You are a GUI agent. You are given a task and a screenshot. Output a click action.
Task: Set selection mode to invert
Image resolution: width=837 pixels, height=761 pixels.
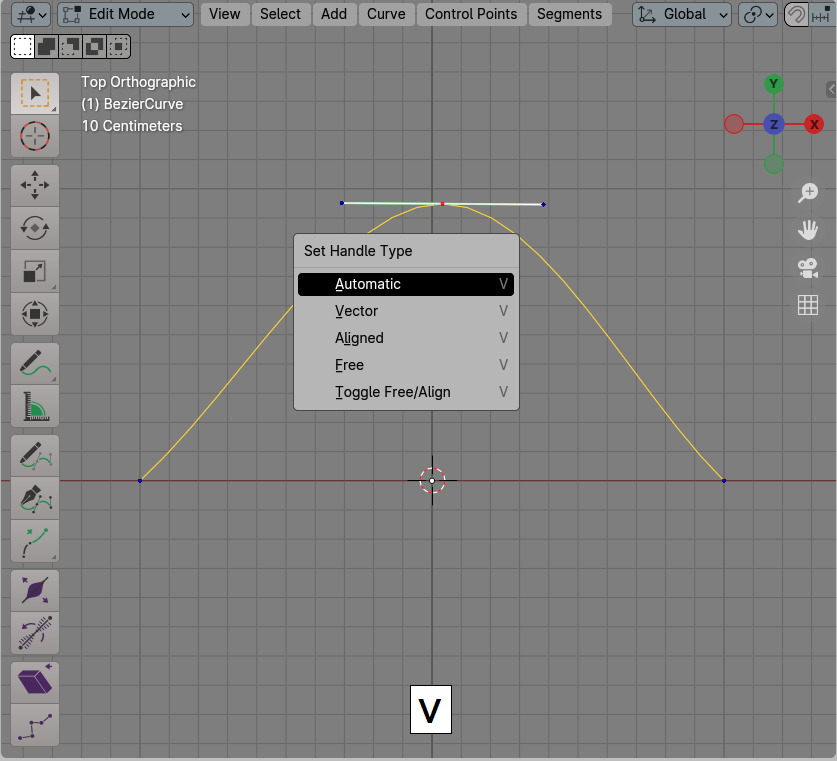click(x=94, y=46)
